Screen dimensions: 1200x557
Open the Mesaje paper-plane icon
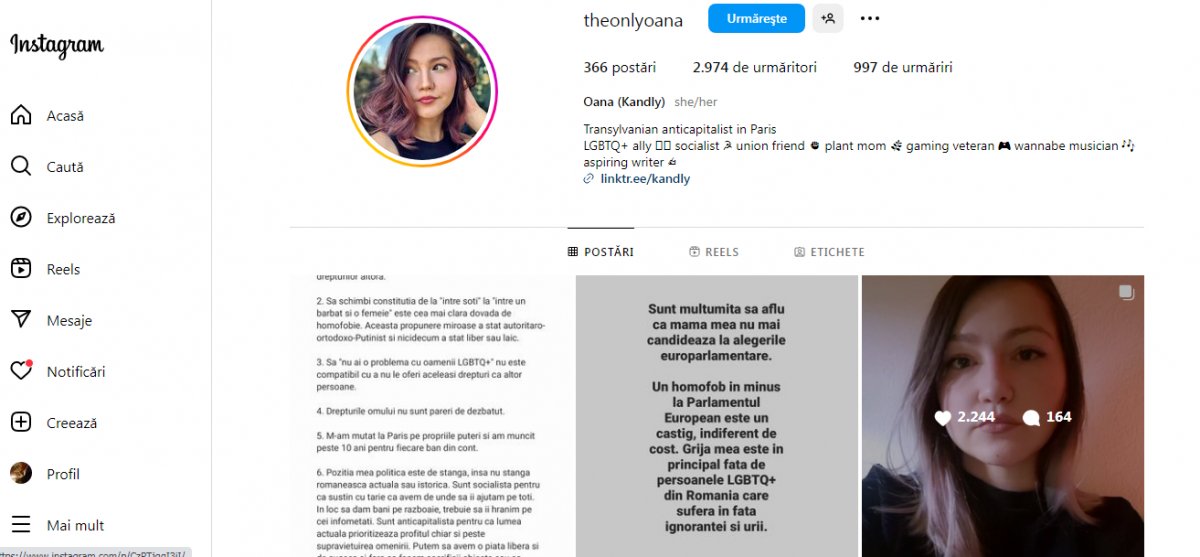[21, 320]
